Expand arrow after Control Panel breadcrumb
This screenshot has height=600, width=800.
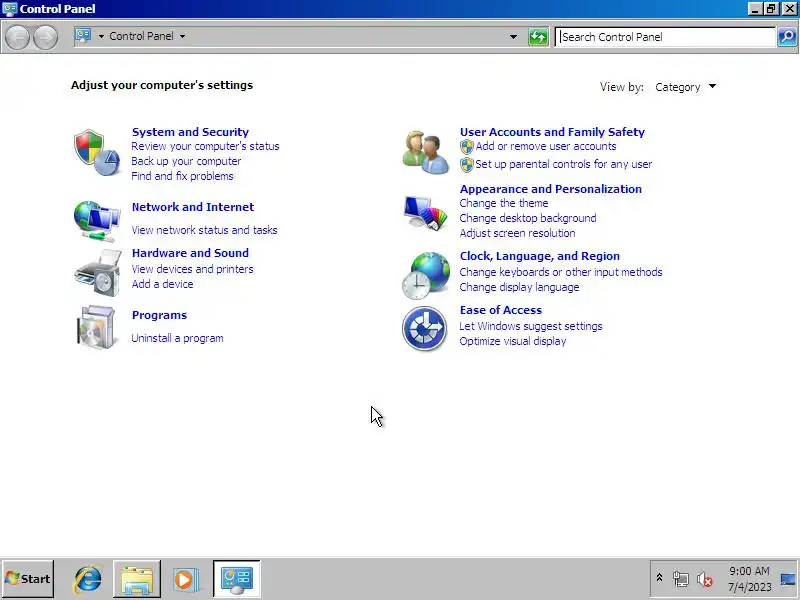(x=183, y=36)
